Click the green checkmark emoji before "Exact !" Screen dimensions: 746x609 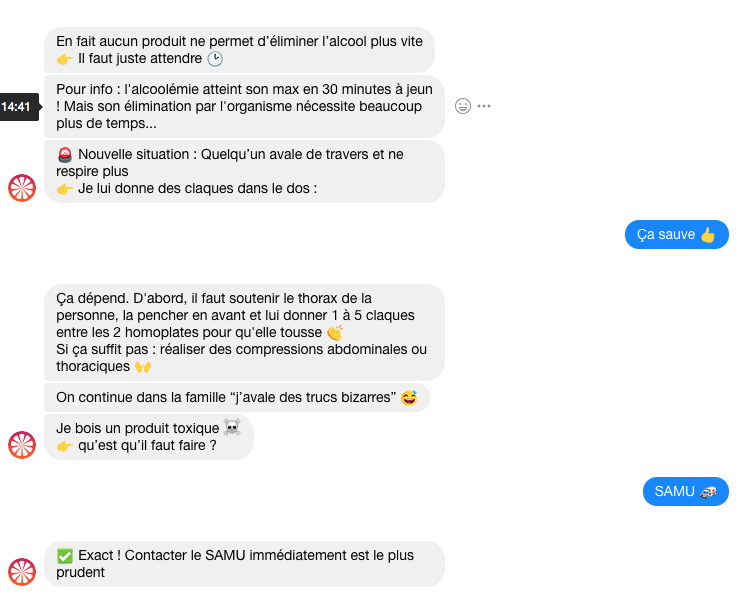tap(65, 556)
